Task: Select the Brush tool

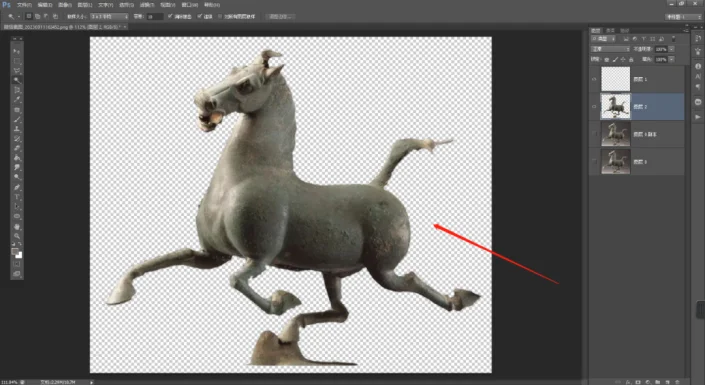Action: pos(17,119)
